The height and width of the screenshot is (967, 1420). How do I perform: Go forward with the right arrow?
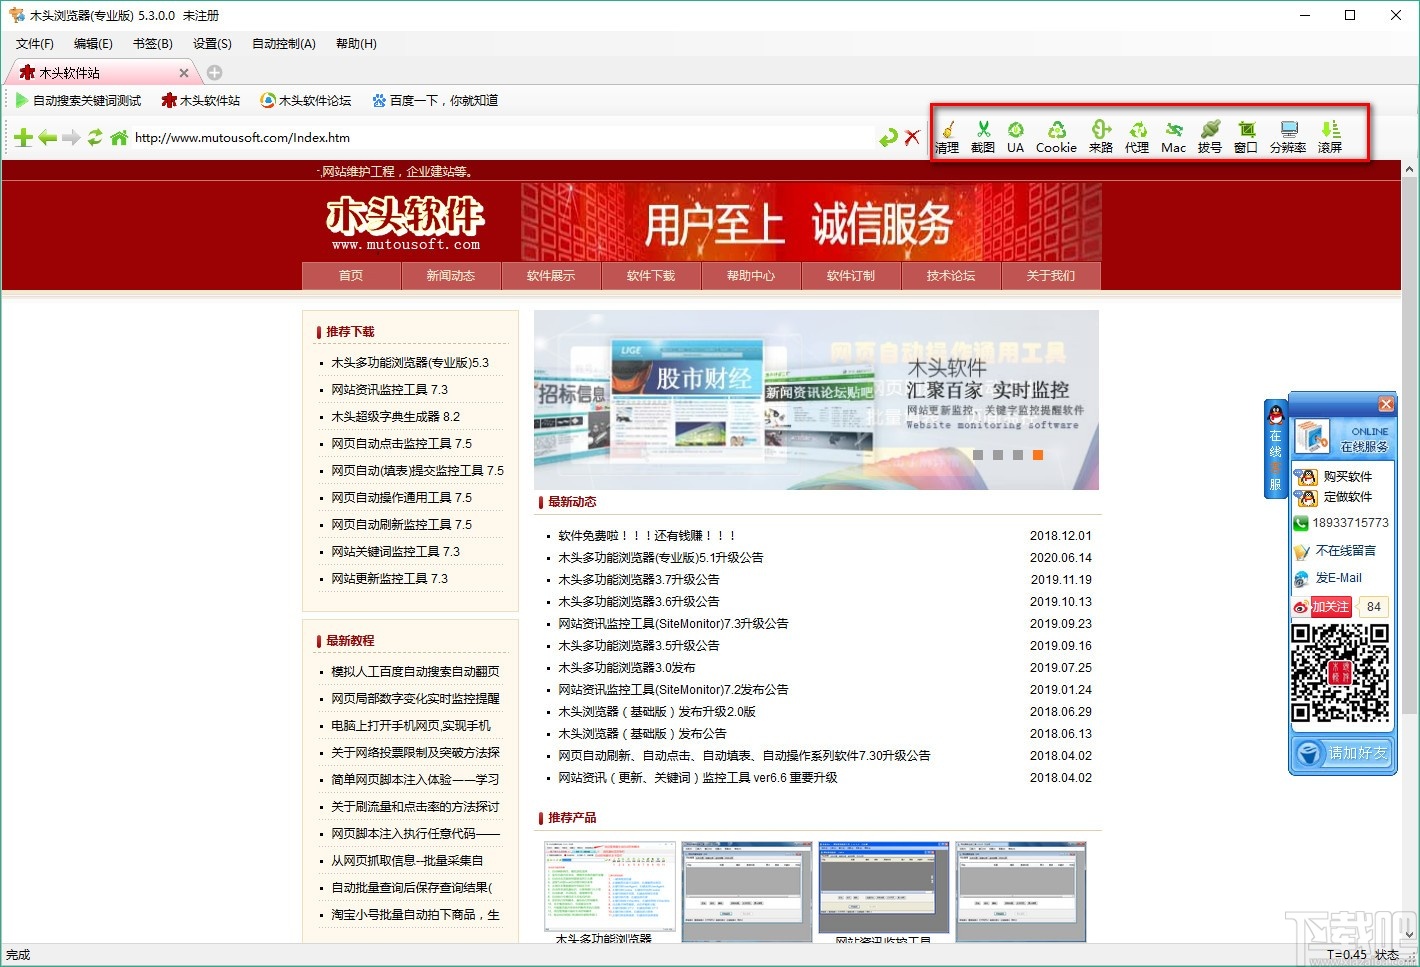(x=71, y=138)
